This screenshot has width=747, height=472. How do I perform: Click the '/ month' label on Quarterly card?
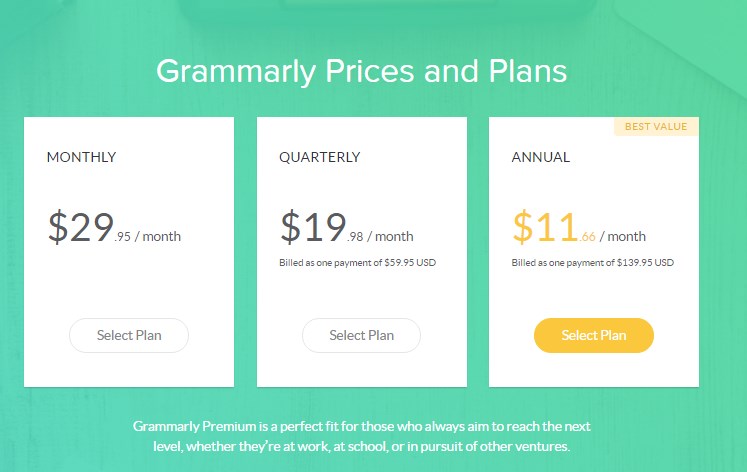(x=390, y=236)
